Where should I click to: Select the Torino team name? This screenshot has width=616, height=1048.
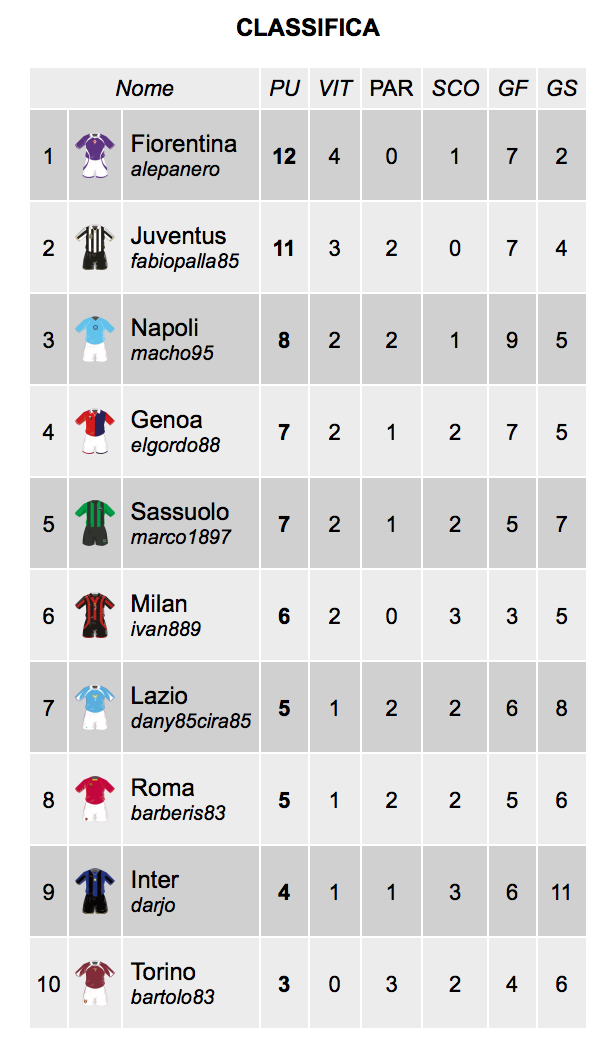tap(163, 972)
